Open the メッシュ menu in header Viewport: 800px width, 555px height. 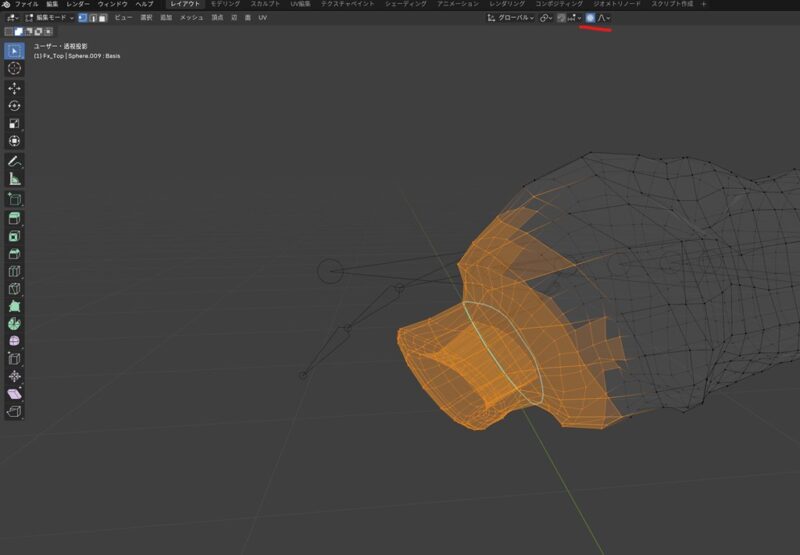click(191, 18)
